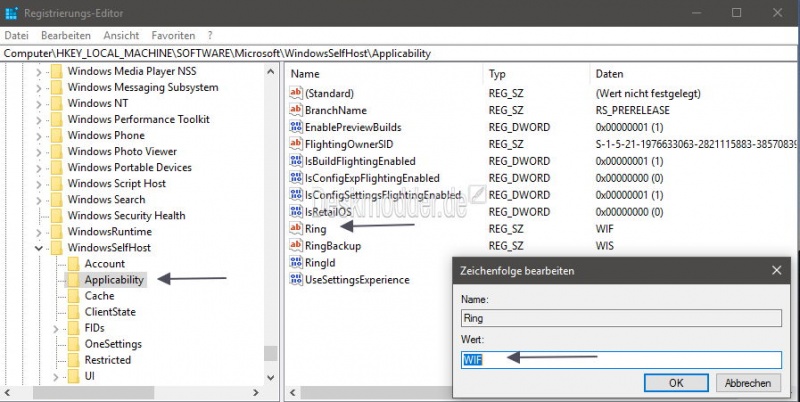
Task: Select the ClientState tree item
Action: click(110, 312)
